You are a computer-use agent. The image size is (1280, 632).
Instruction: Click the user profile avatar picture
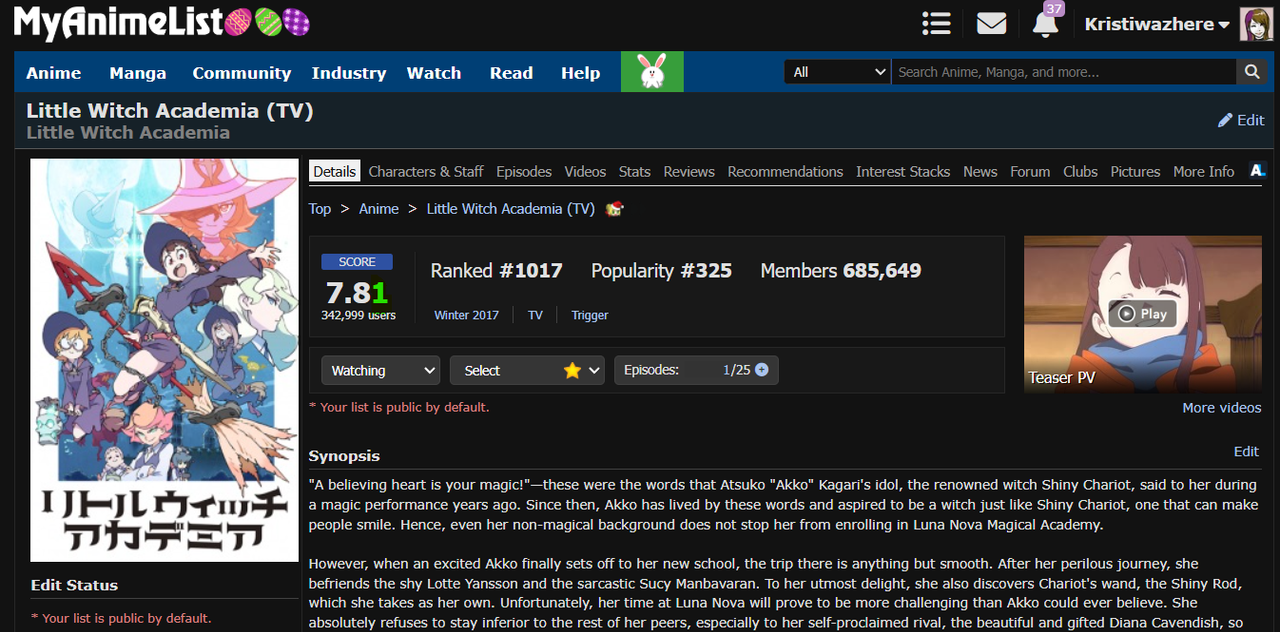tap(1256, 24)
